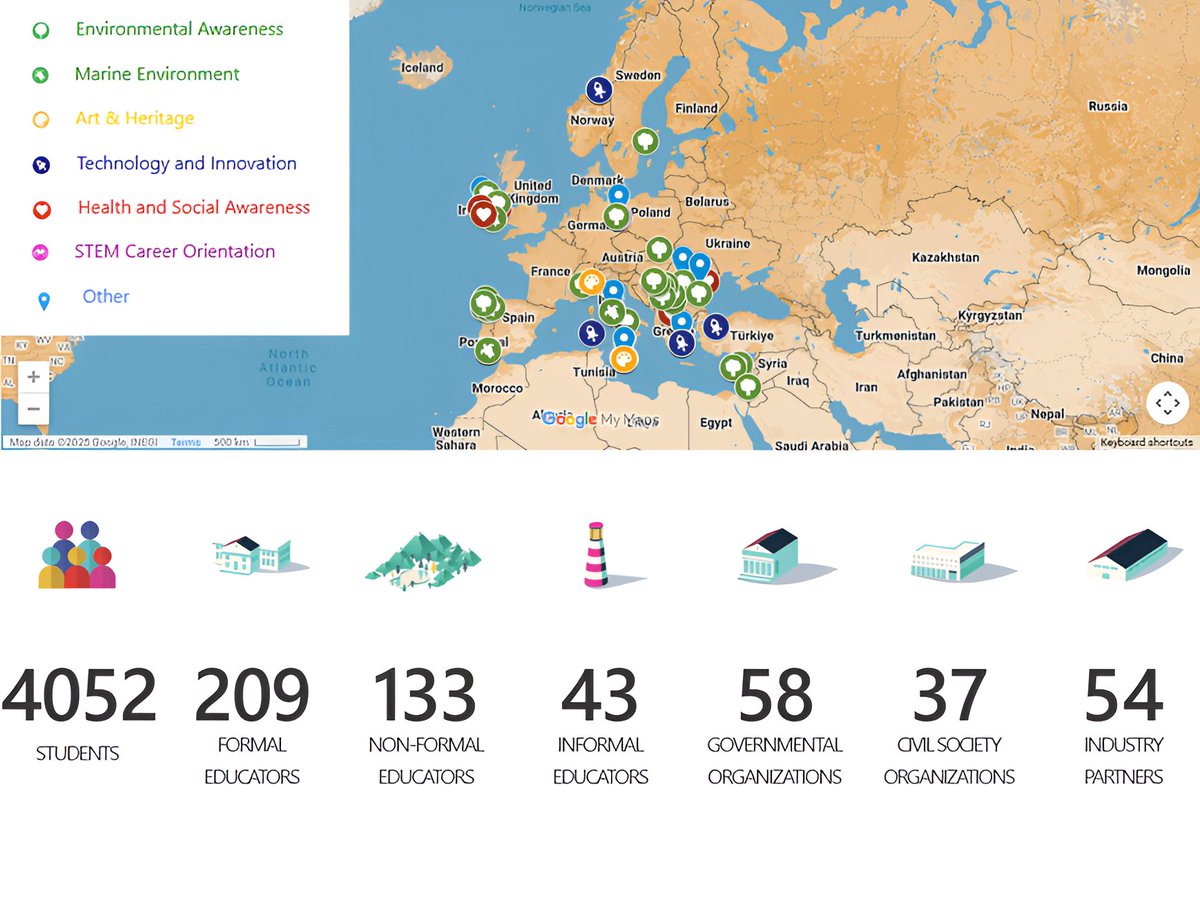
Task: Click the Technology and Innovation legend icon
Action: click(x=41, y=165)
